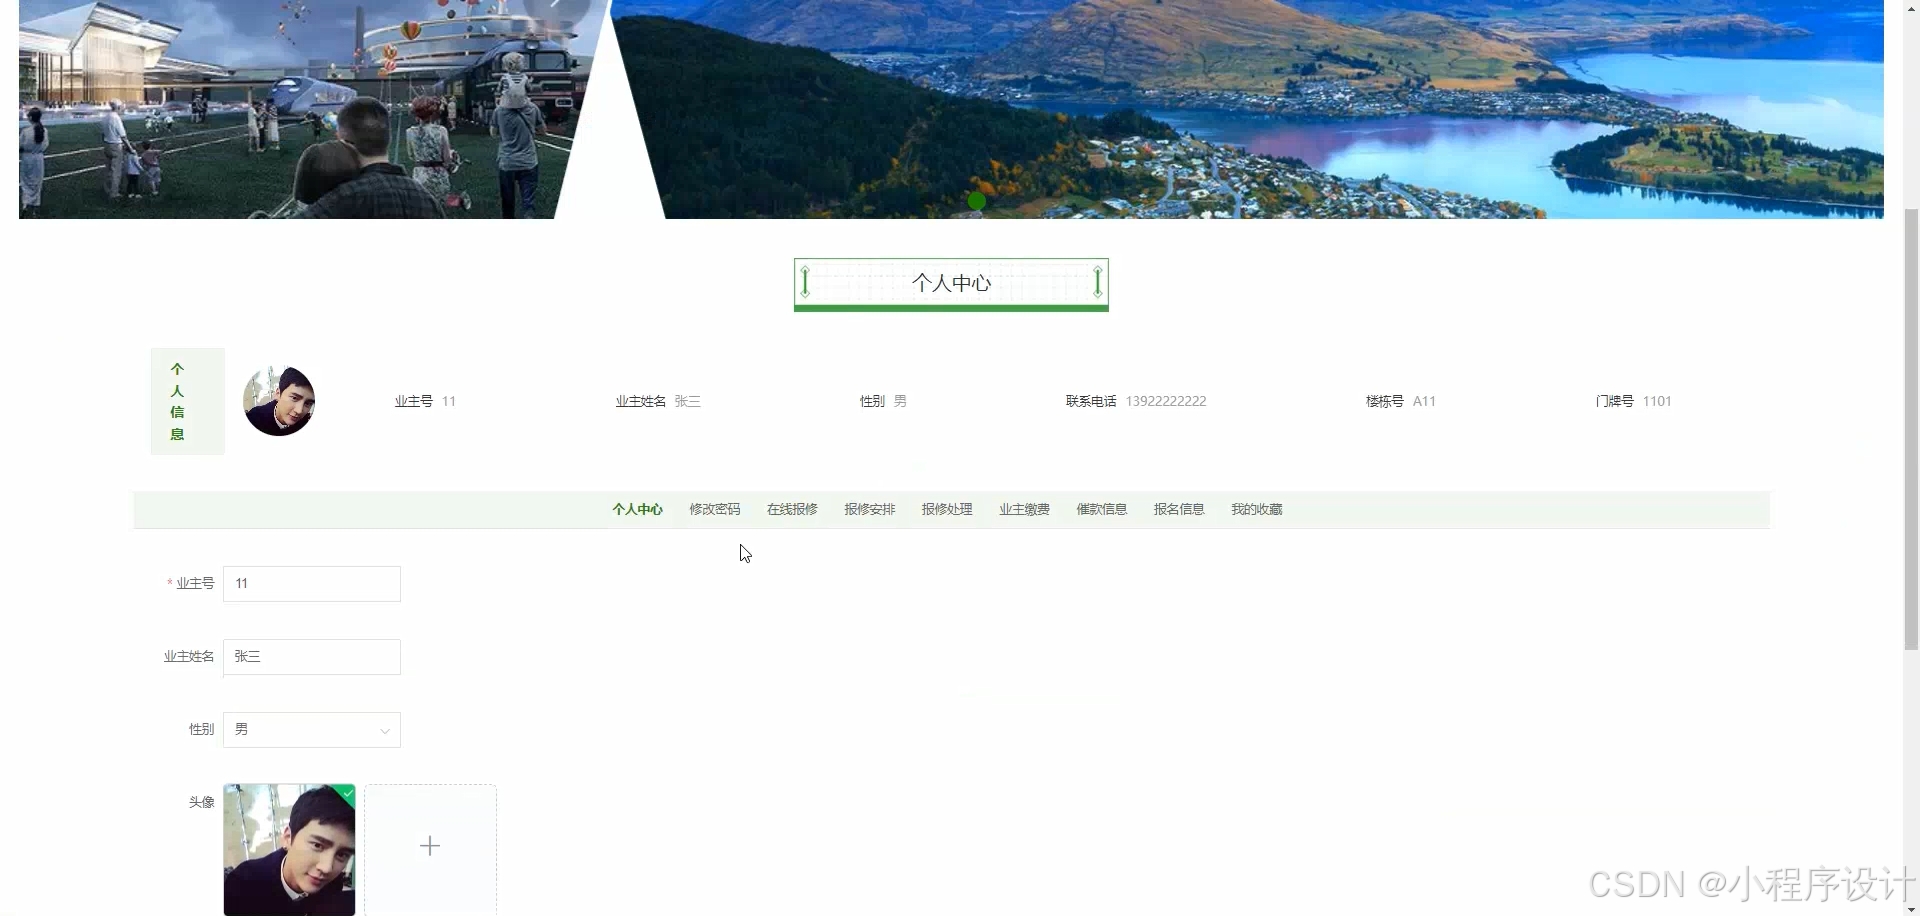This screenshot has height=916, width=1920.
Task: Open 我的收藏 collection page
Action: click(1255, 509)
